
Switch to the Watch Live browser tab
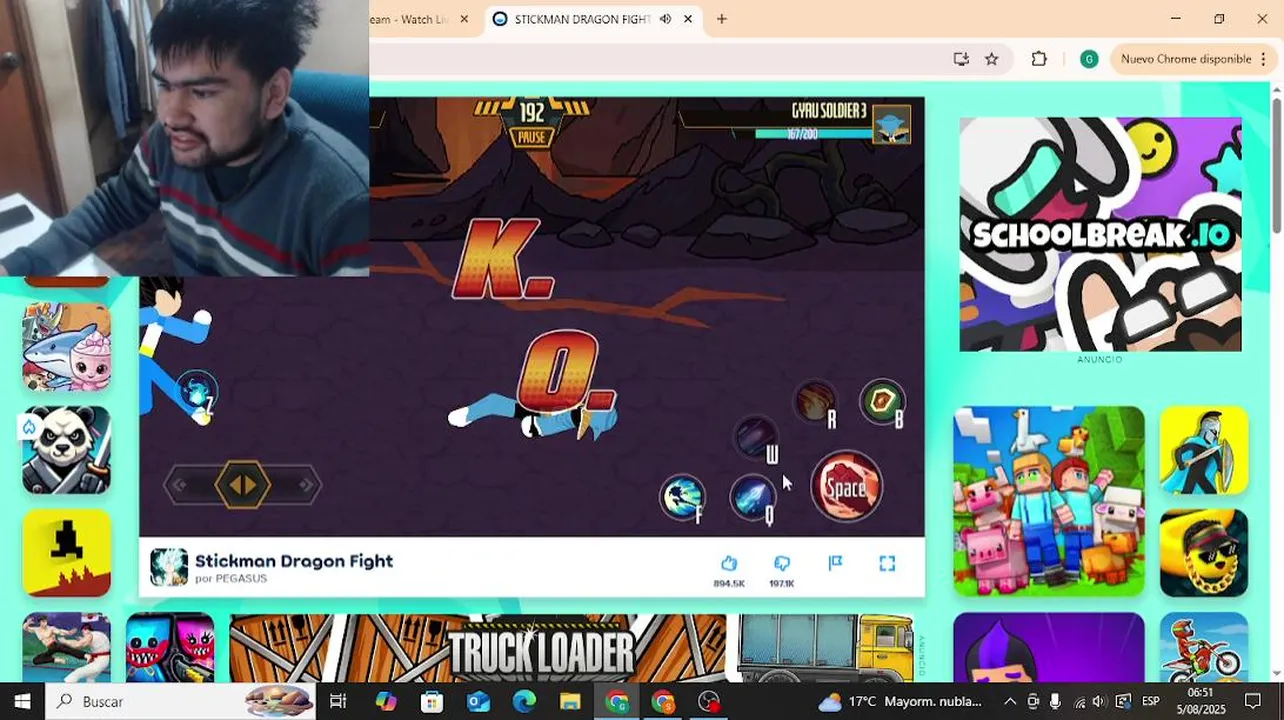click(x=410, y=19)
